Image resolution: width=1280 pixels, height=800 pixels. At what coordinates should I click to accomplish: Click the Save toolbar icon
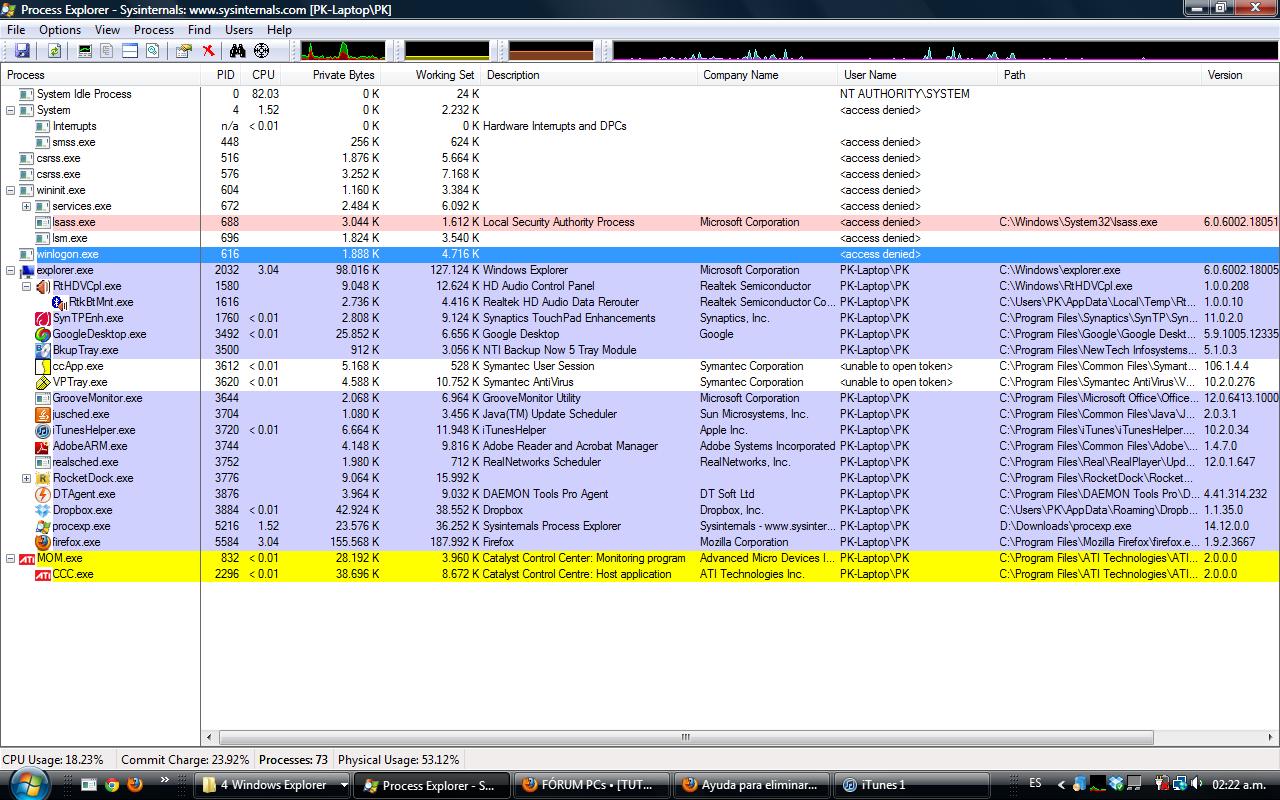(x=22, y=51)
